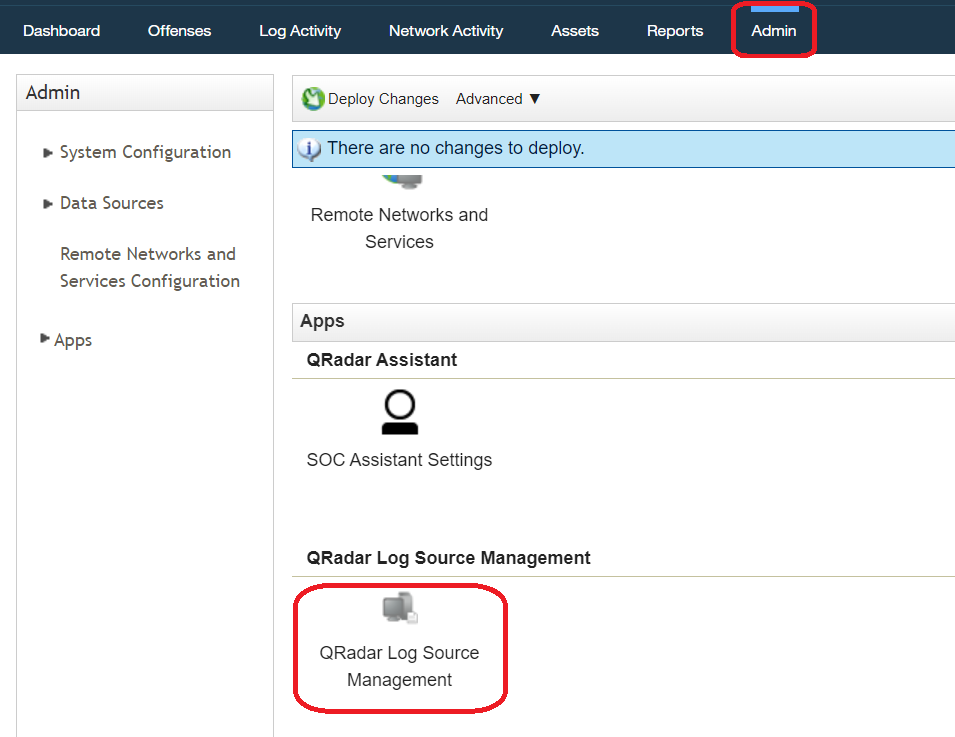Viewport: 955px width, 737px height.
Task: Click the green Deploy Changes icon
Action: point(313,99)
